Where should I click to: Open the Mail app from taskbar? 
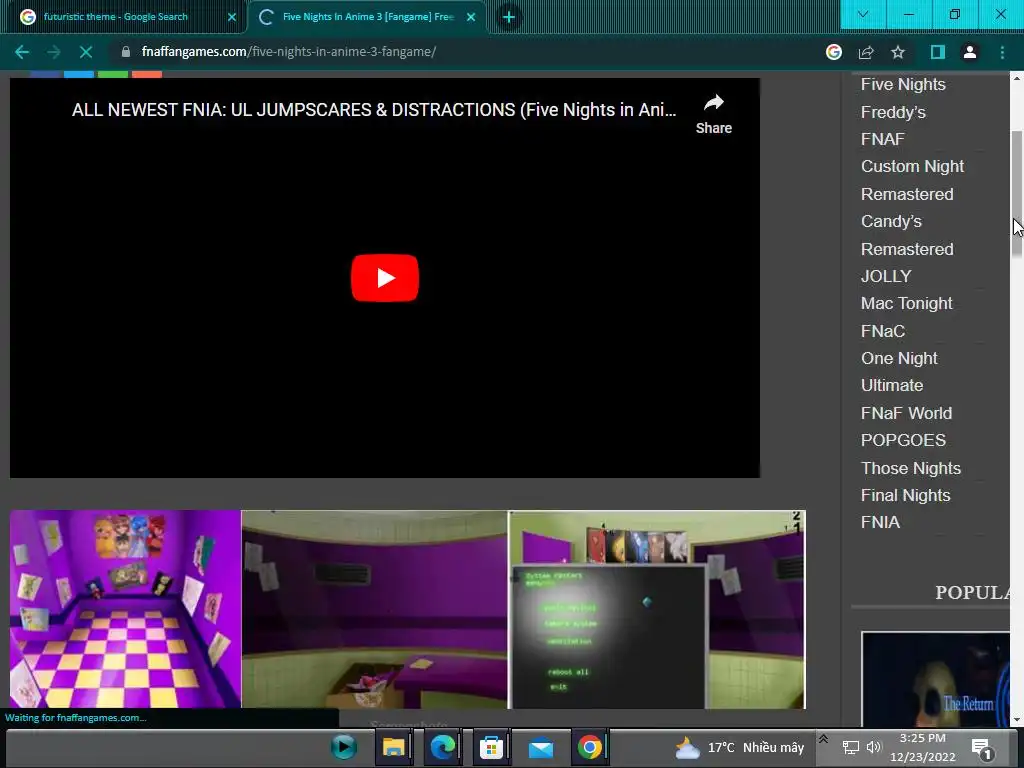541,747
